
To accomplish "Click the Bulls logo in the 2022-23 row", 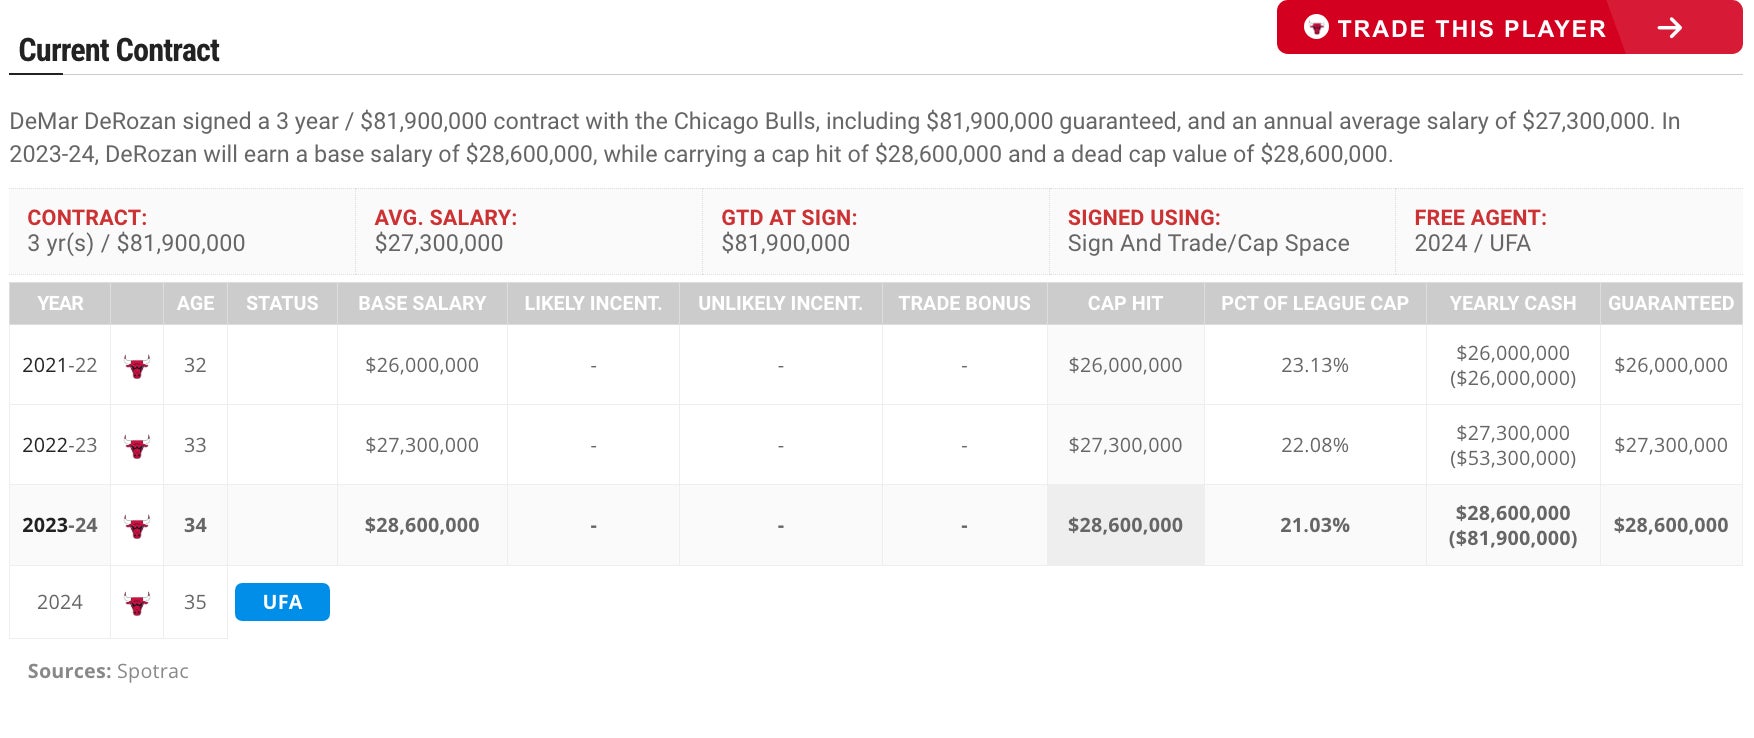I will pos(137,446).
